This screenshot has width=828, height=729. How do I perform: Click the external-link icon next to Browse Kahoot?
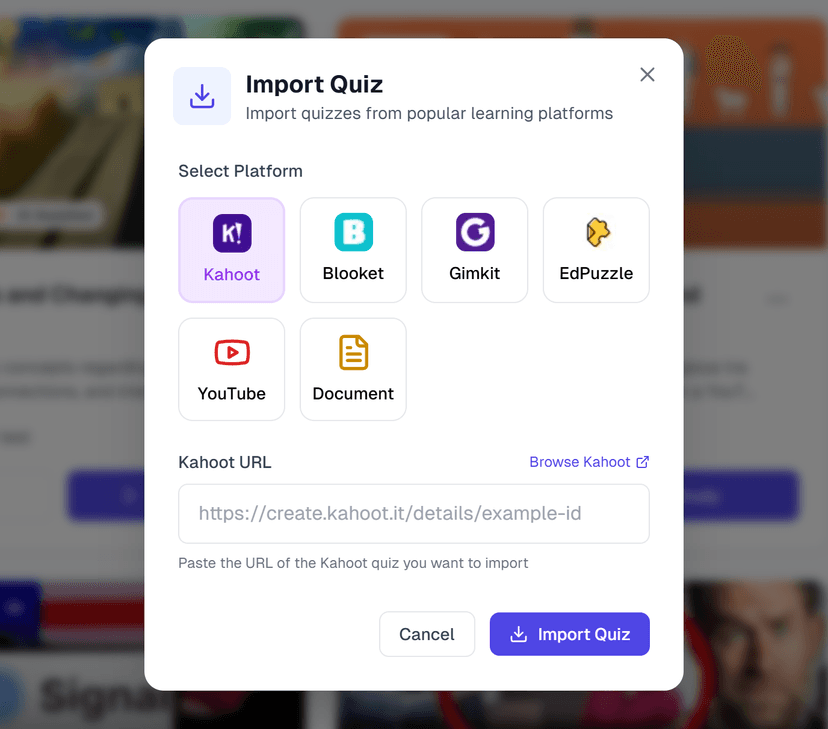(644, 461)
